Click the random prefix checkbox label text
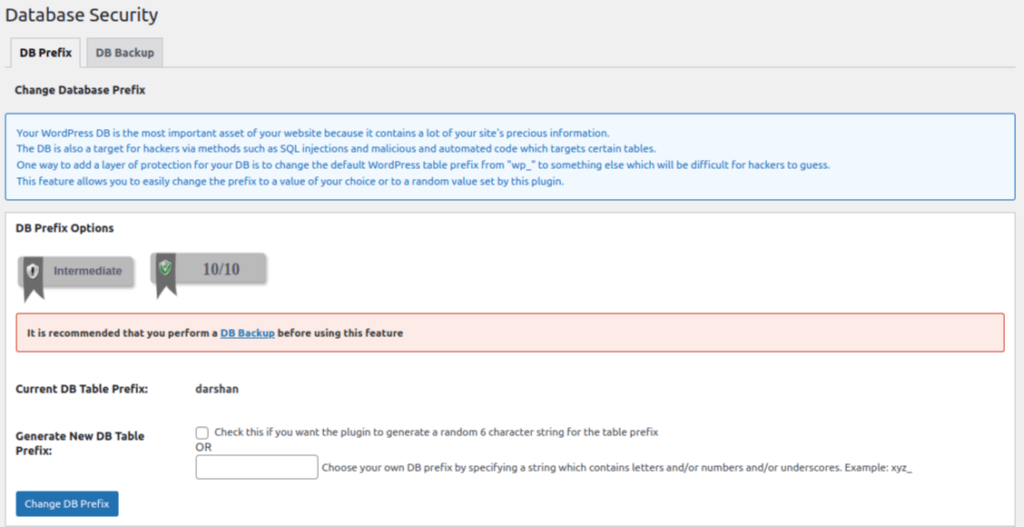The image size is (1024, 527). pos(436,432)
